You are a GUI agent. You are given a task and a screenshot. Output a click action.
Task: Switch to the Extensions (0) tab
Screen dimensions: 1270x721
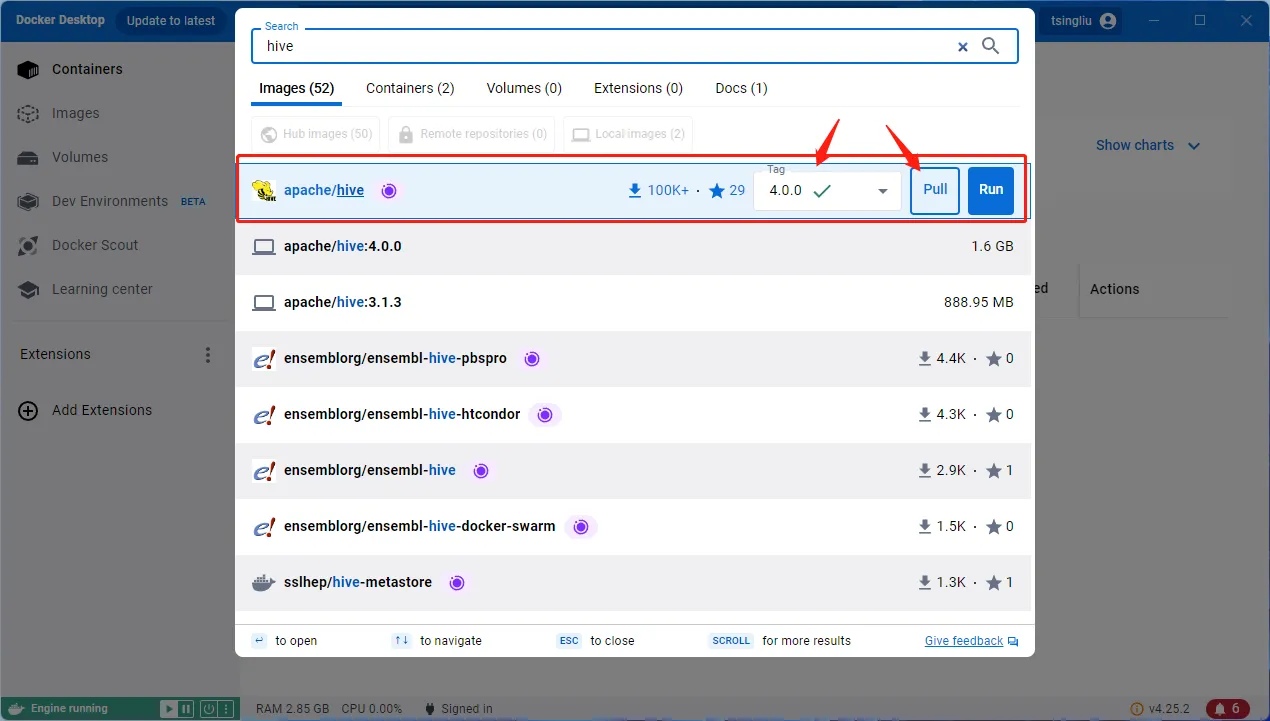[x=638, y=88]
